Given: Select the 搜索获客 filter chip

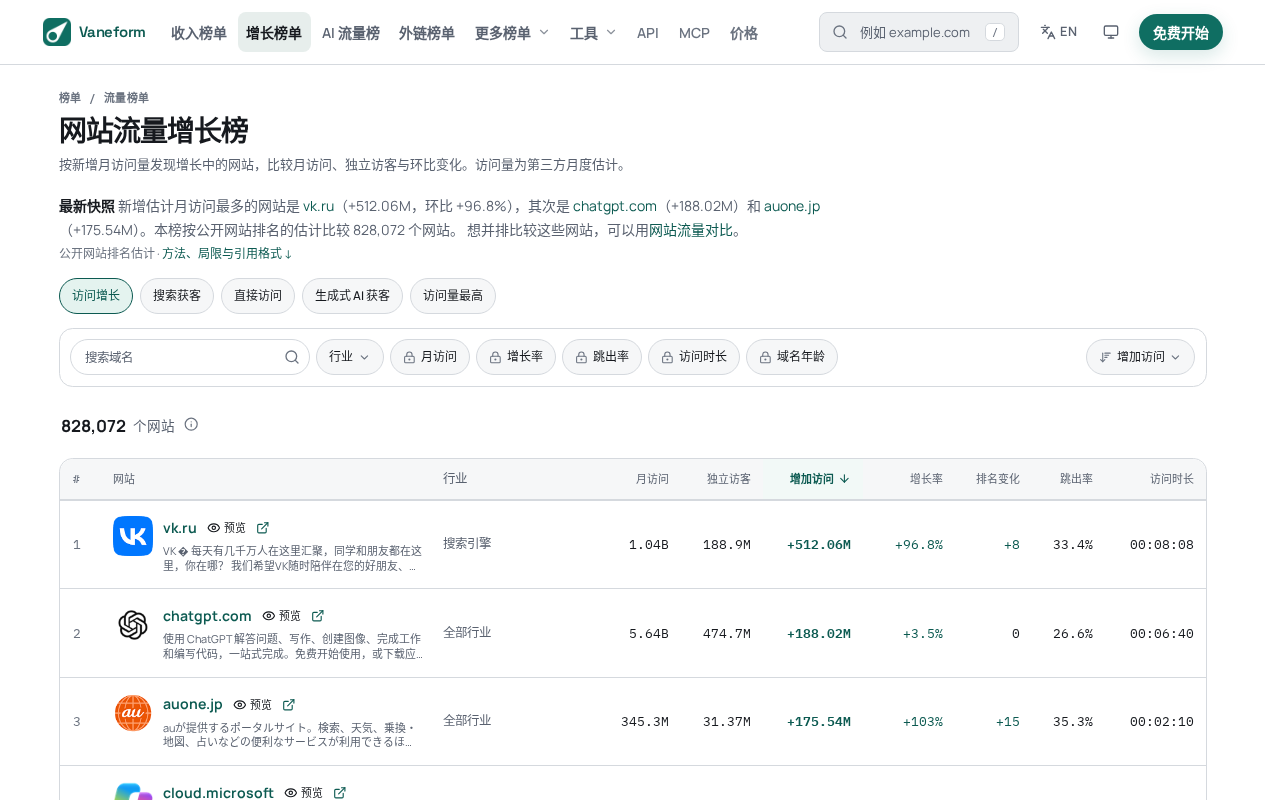Looking at the screenshot, I should click(x=177, y=296).
